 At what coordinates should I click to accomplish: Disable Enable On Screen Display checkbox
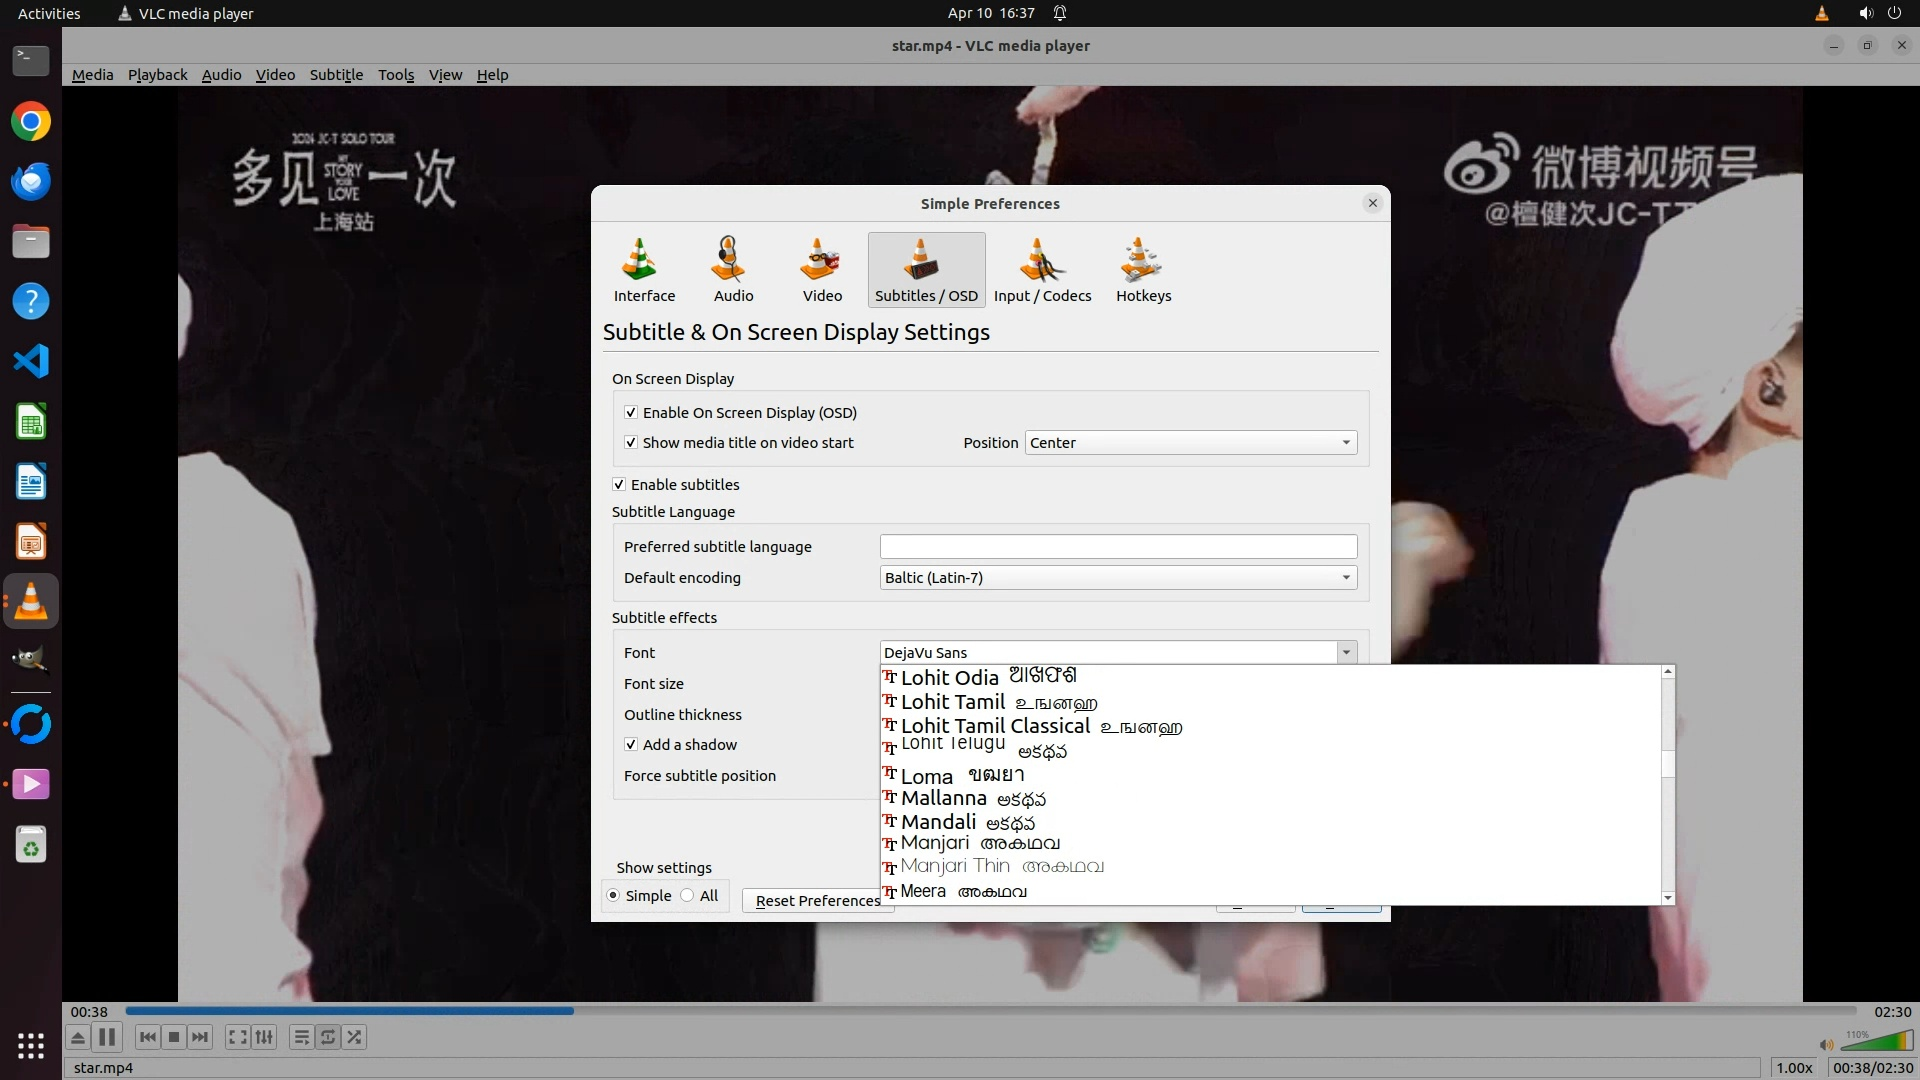click(631, 413)
